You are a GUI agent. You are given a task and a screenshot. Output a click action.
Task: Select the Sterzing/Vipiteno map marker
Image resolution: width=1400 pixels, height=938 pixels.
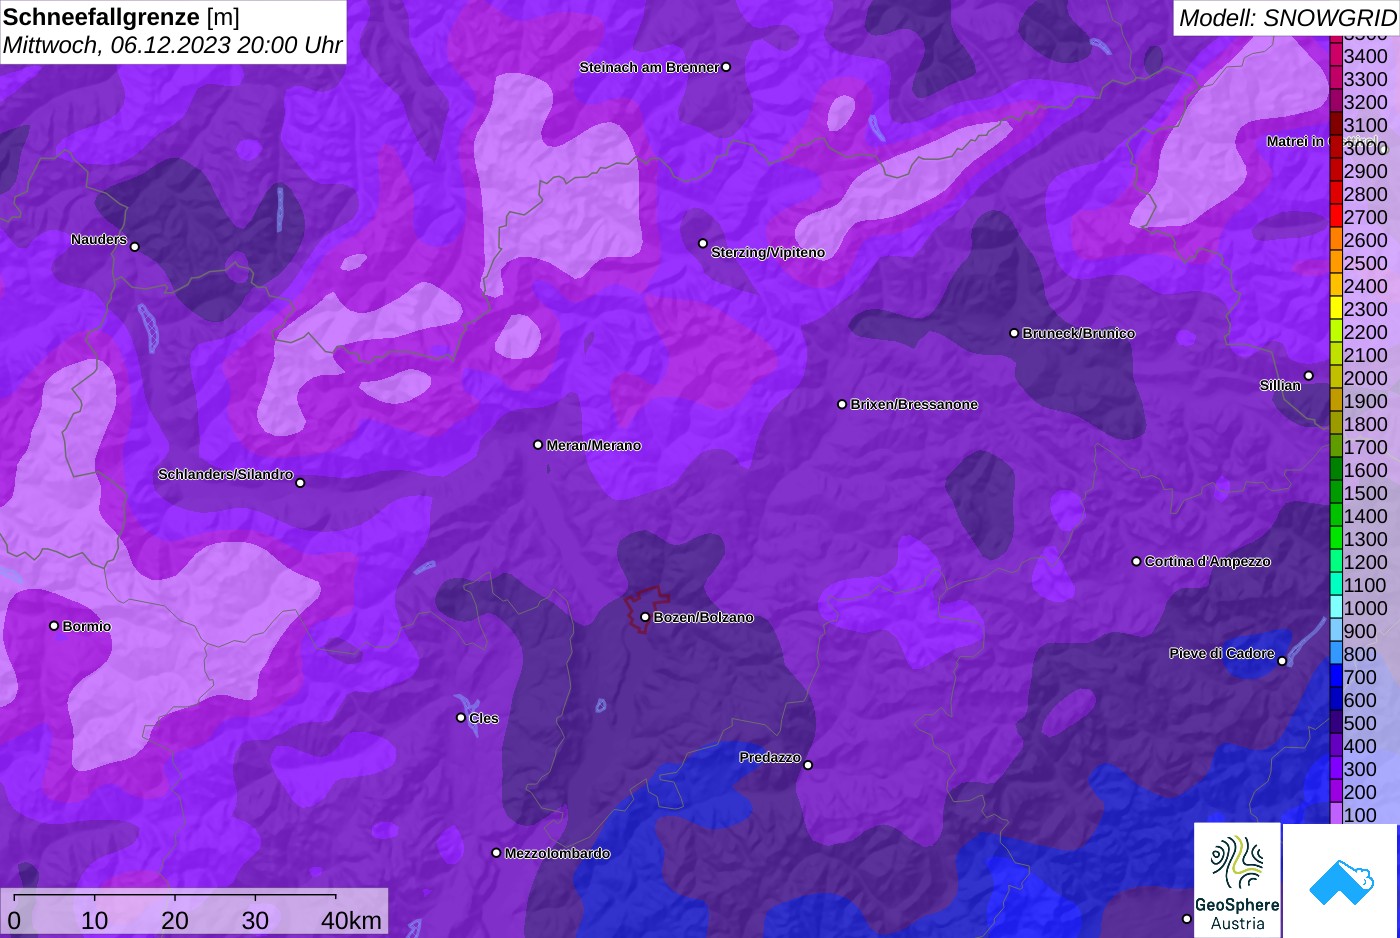(x=703, y=243)
